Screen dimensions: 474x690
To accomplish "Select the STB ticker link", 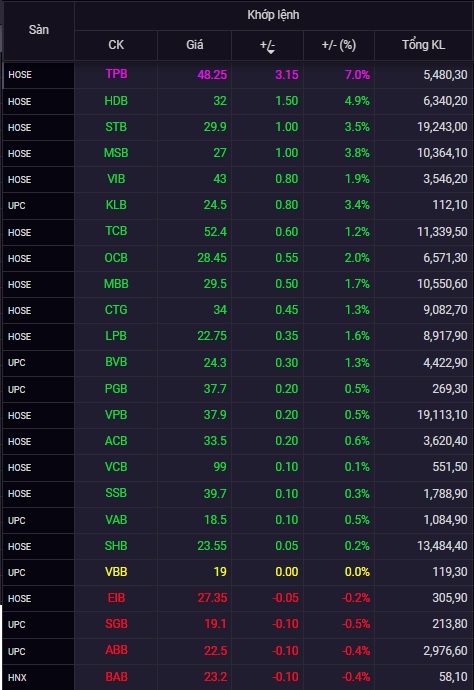I will (x=116, y=127).
